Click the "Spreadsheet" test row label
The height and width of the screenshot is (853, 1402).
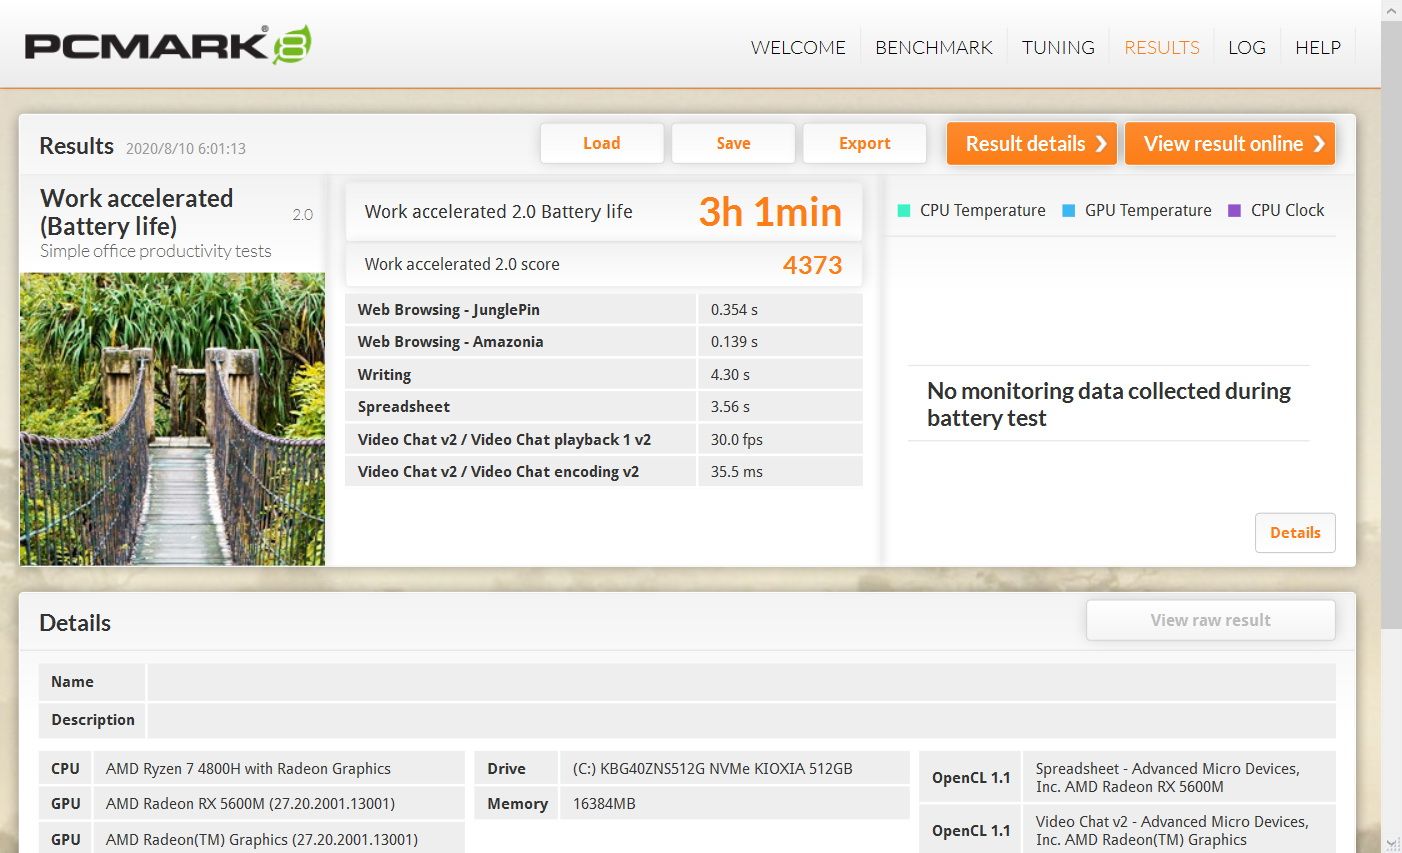404,407
